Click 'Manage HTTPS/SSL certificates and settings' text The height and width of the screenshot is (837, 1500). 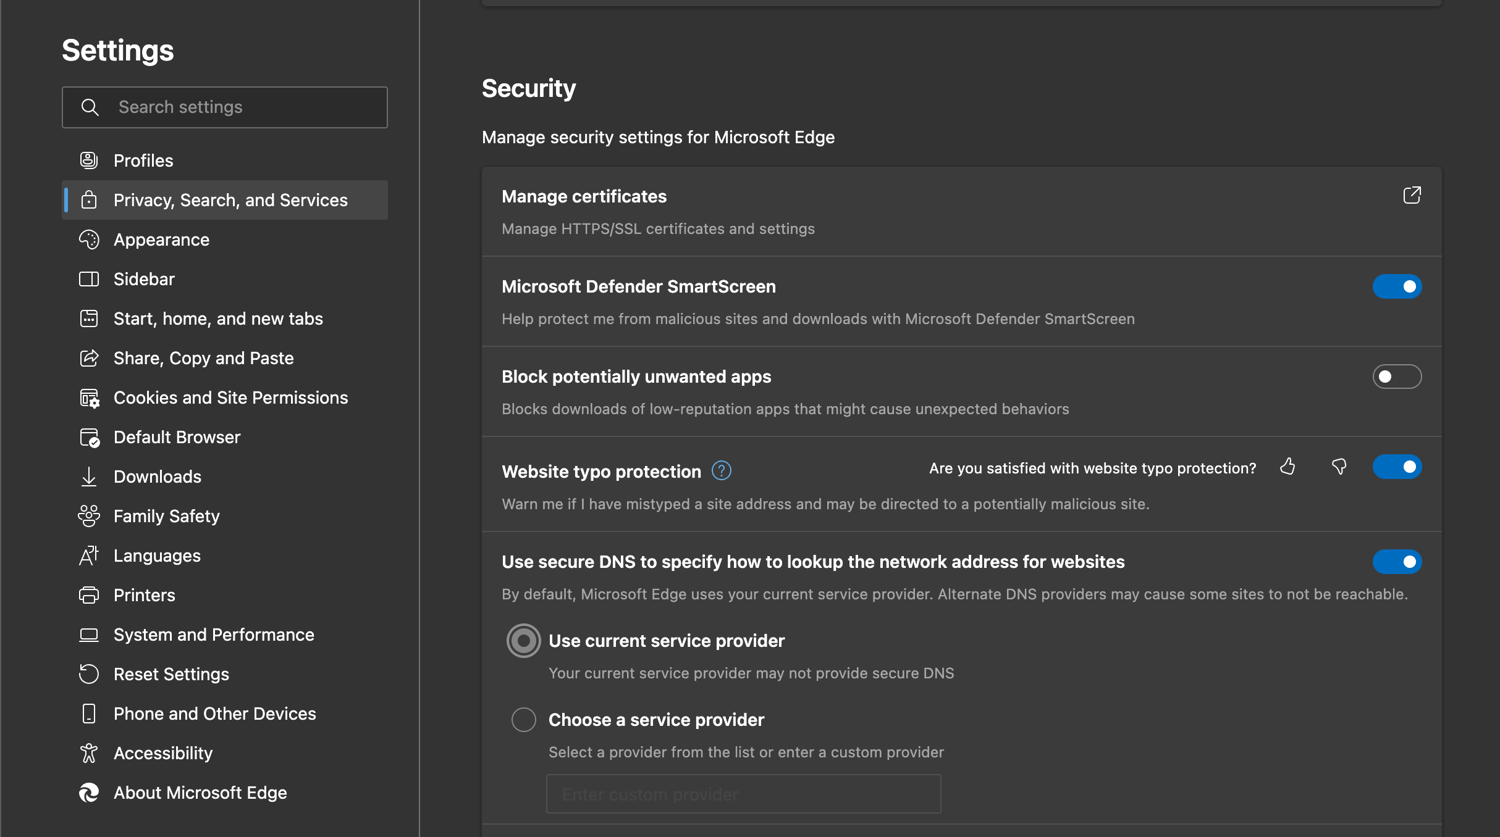tap(658, 229)
